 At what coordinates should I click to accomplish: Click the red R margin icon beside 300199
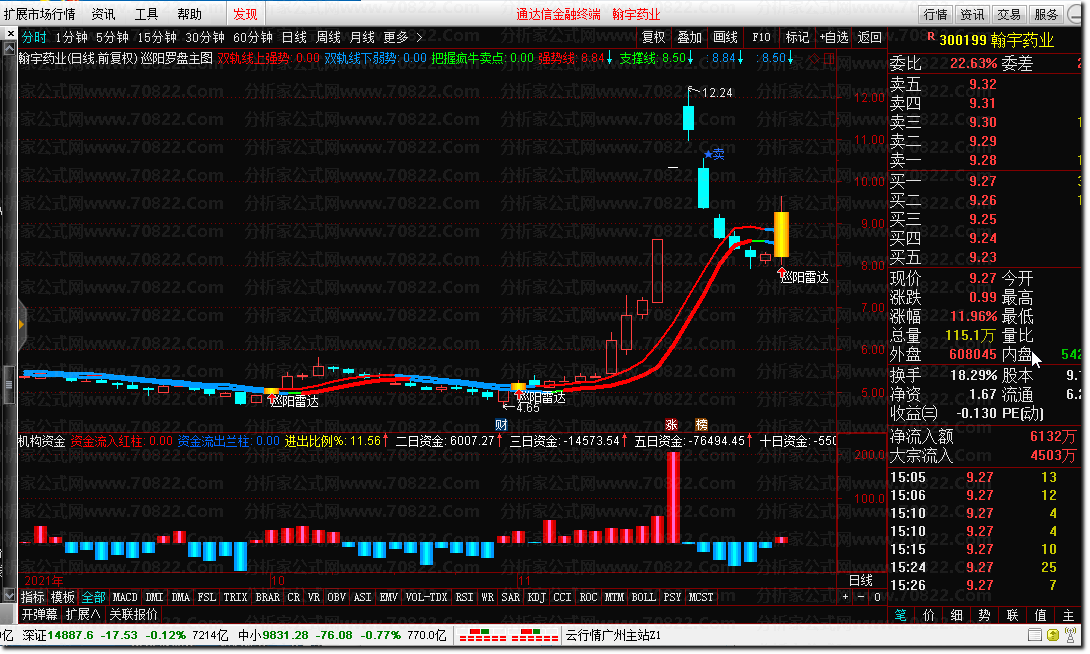coord(931,36)
